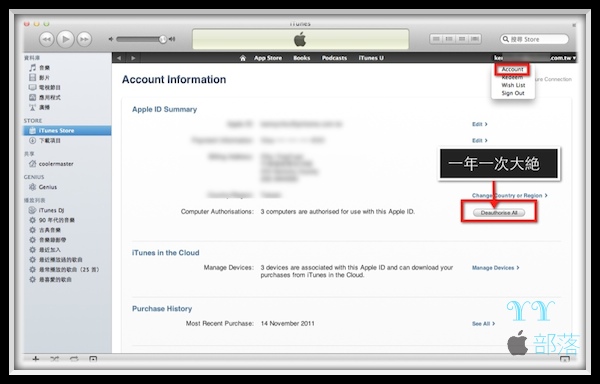Open the Manage Devices link
This screenshot has height=384, width=600.
[x=496, y=268]
